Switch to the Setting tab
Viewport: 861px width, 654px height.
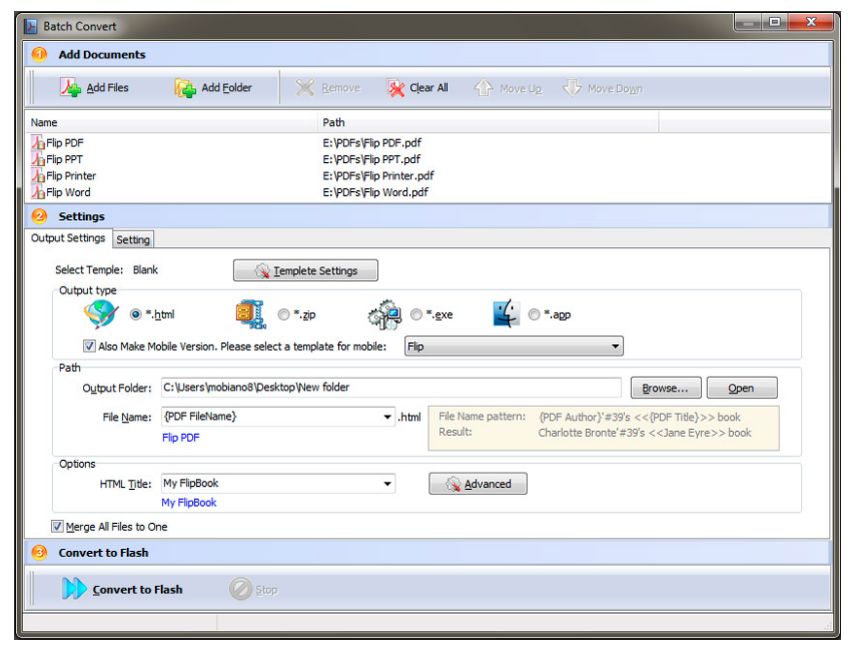133,239
